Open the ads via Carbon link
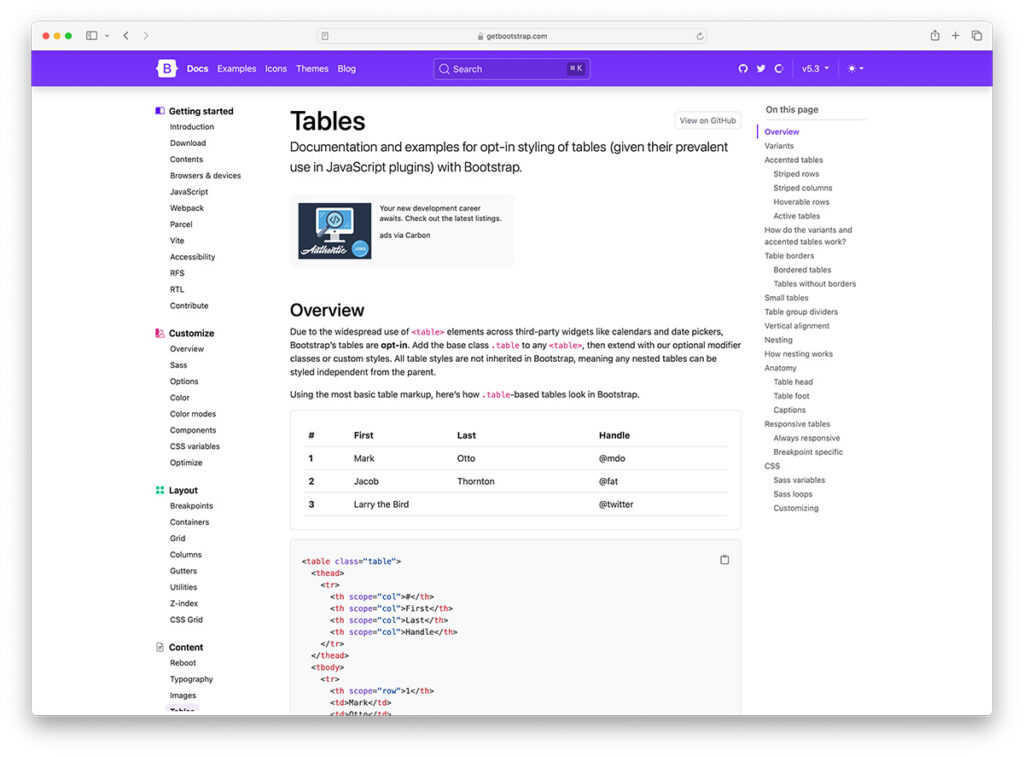Screen dimensions: 1024x757 tap(405, 235)
